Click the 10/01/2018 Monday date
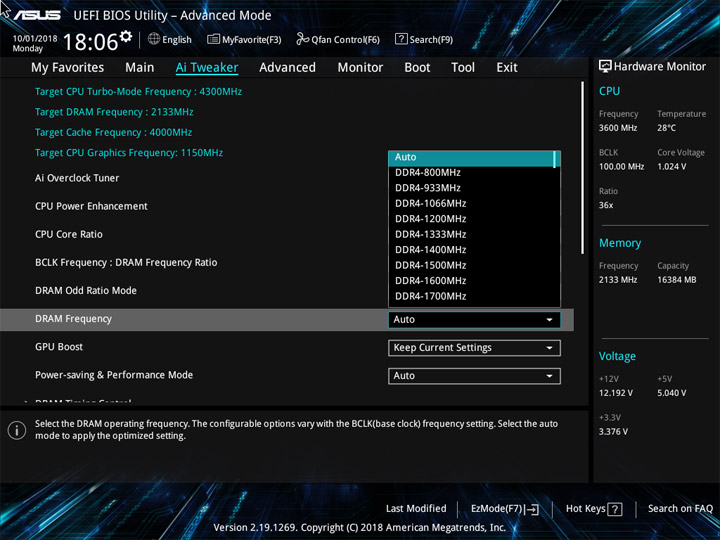720x540 pixels. pos(35,43)
